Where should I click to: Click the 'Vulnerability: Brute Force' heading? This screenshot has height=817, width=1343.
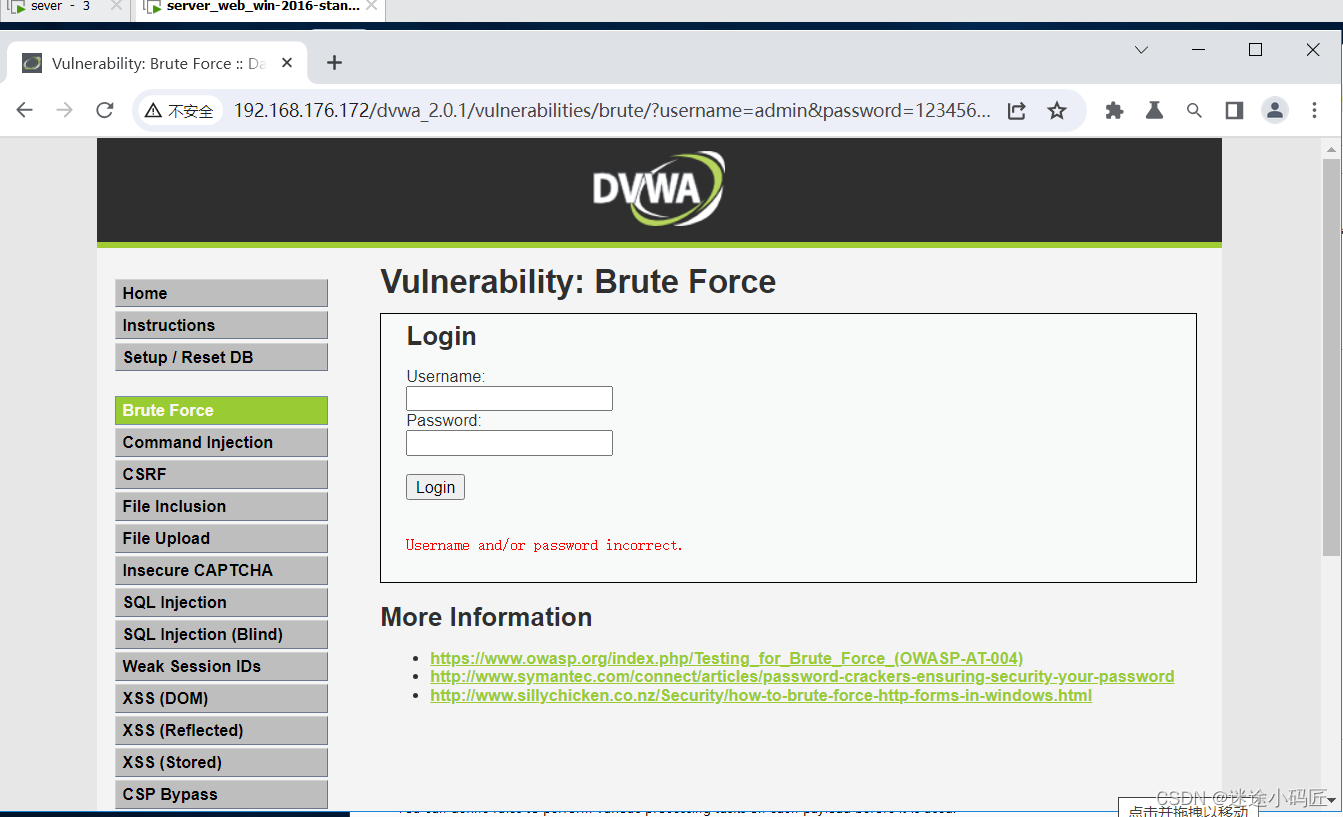coord(578,282)
